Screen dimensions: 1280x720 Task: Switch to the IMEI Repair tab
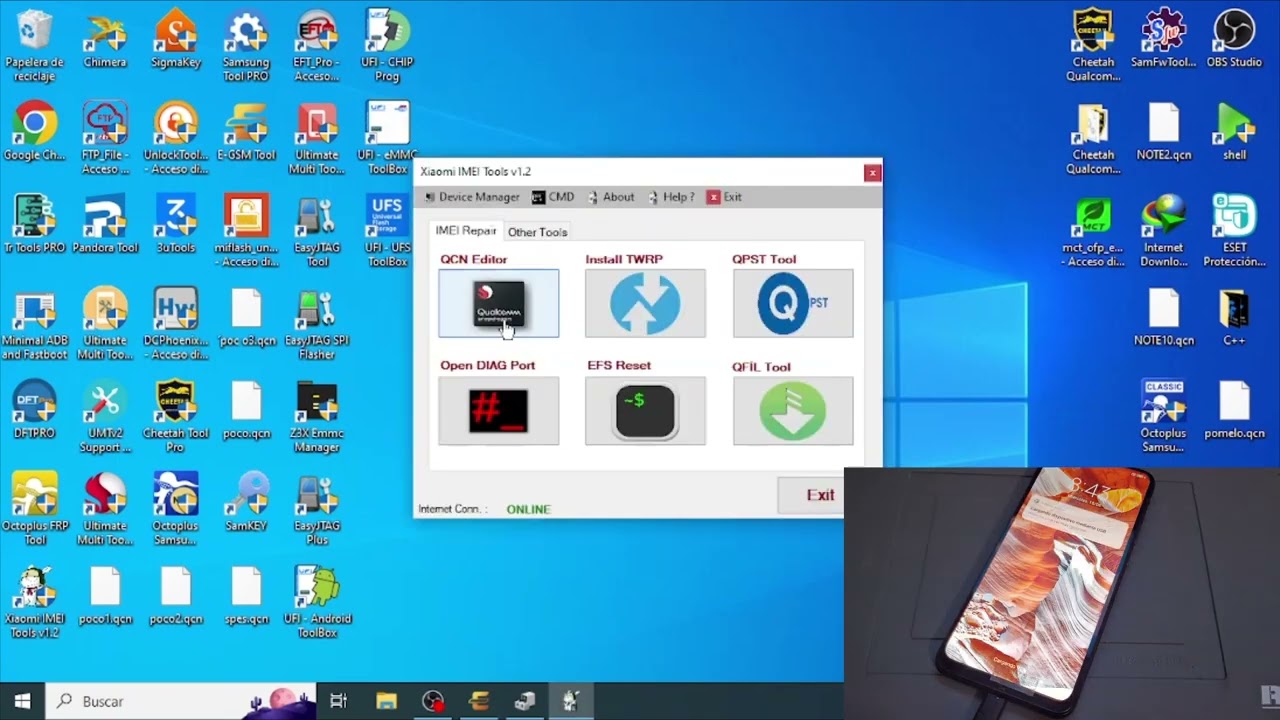[466, 231]
